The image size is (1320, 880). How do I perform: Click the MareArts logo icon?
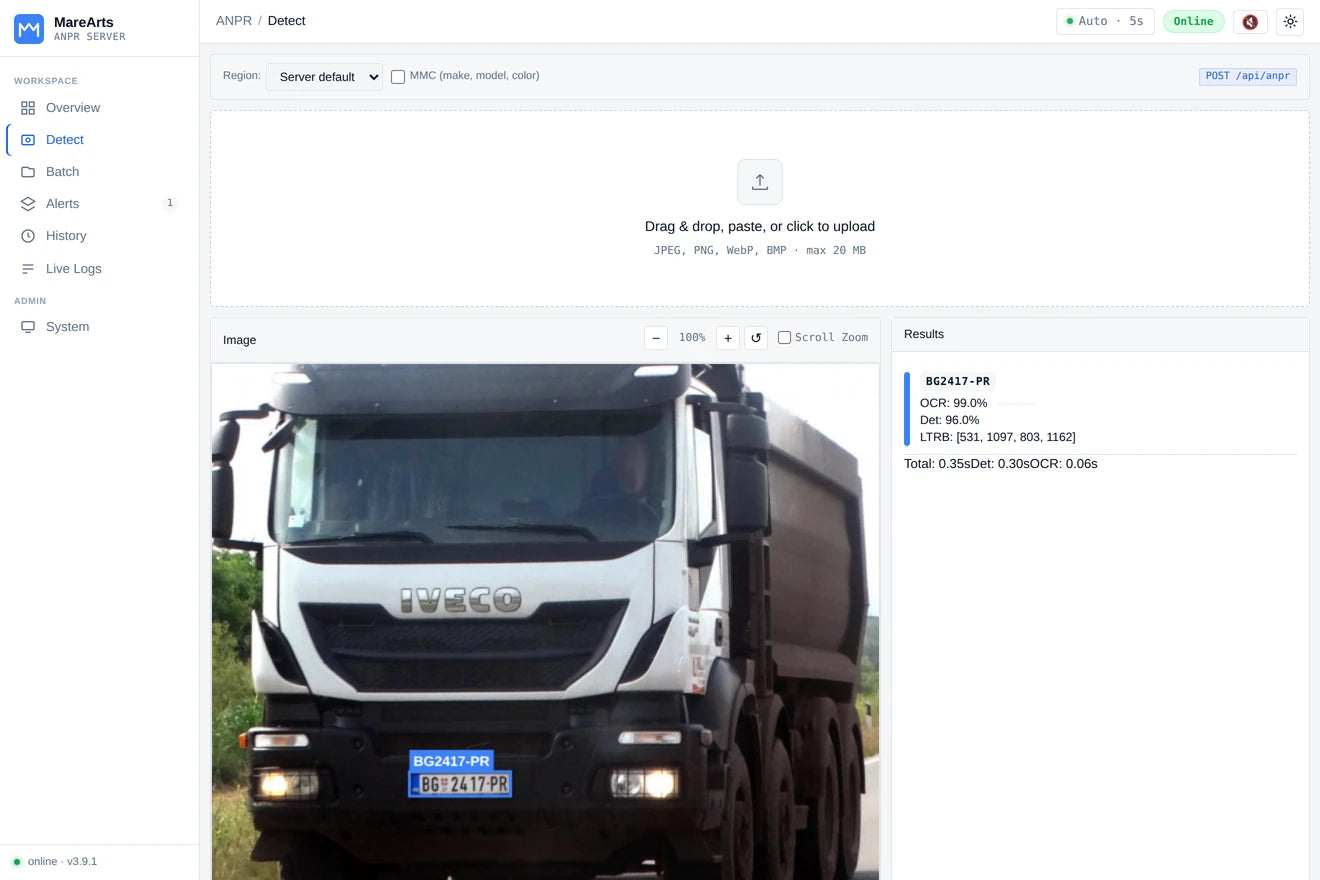coord(29,29)
